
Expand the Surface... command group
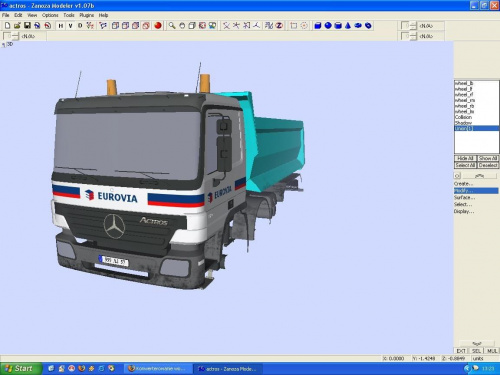click(x=464, y=198)
